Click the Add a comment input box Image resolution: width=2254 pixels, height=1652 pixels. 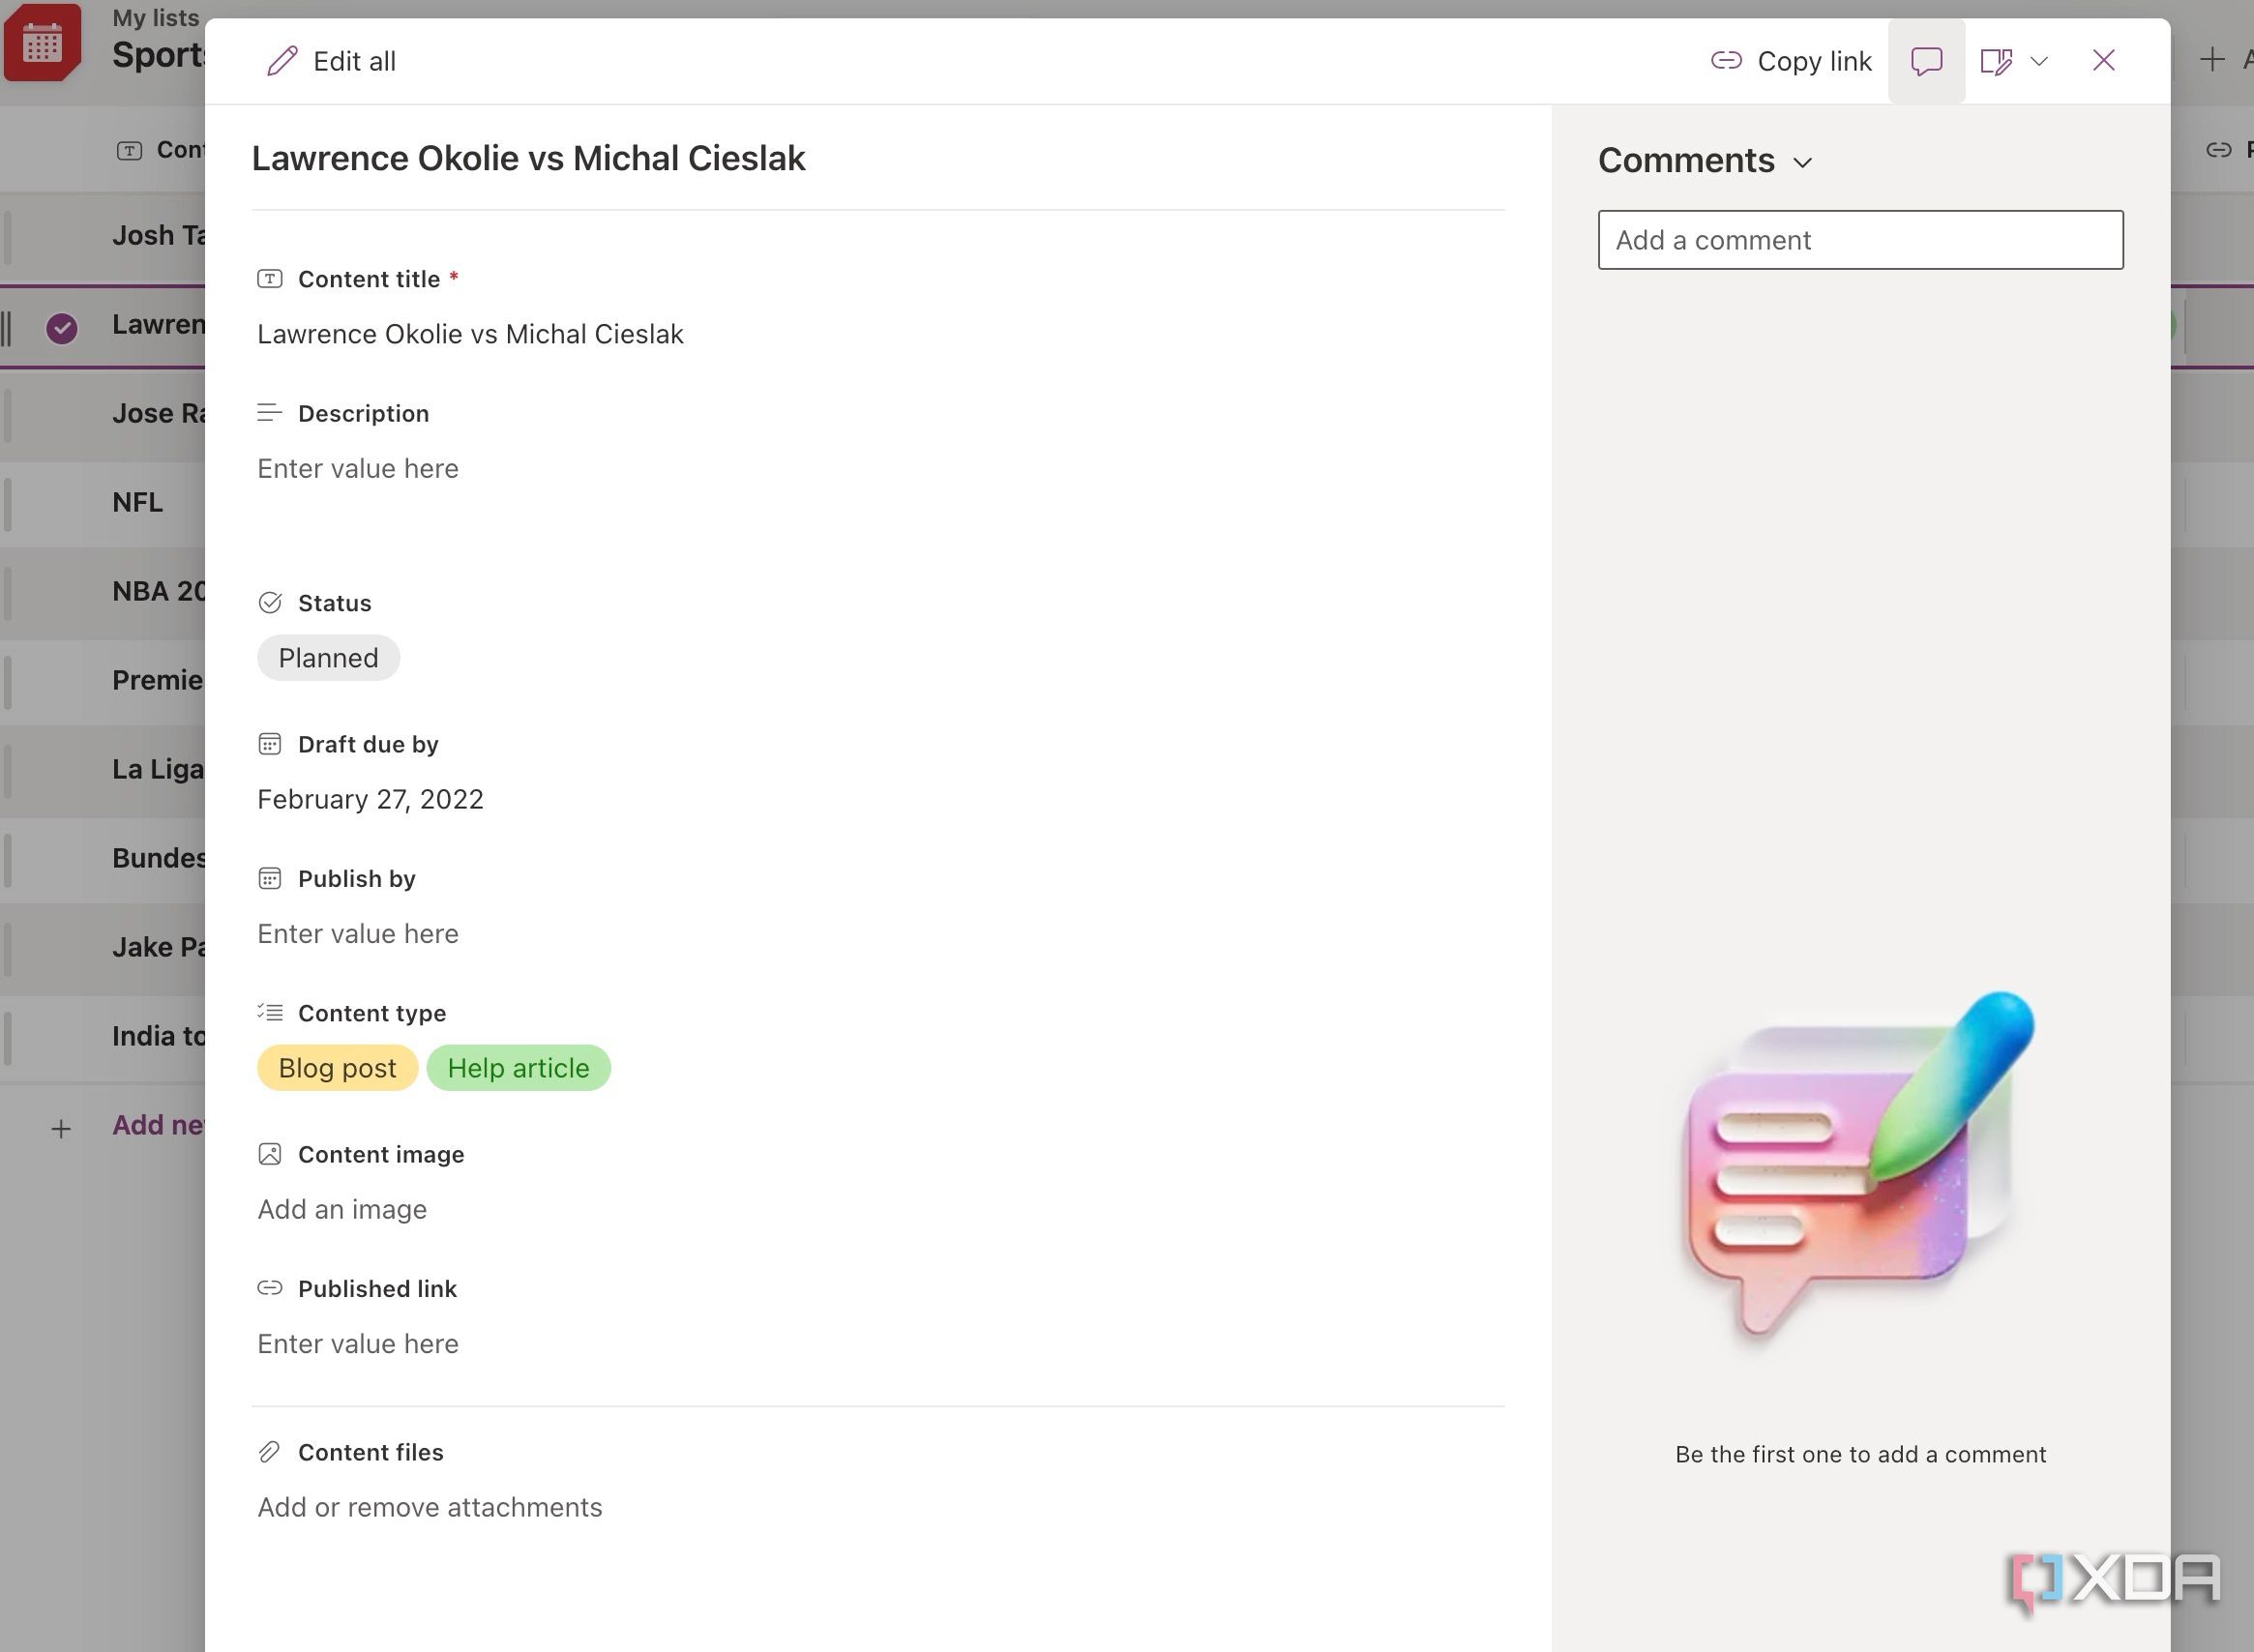1859,240
